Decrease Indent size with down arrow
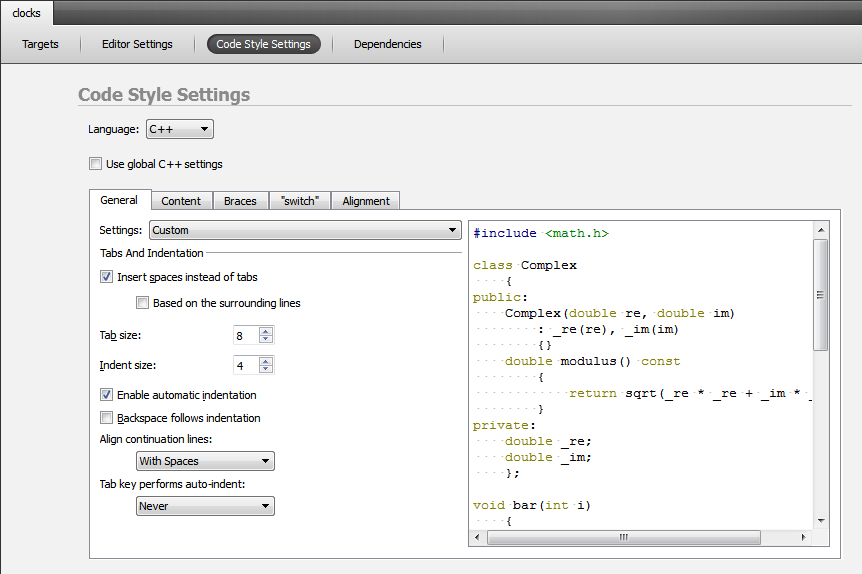The width and height of the screenshot is (862, 574). (266, 369)
